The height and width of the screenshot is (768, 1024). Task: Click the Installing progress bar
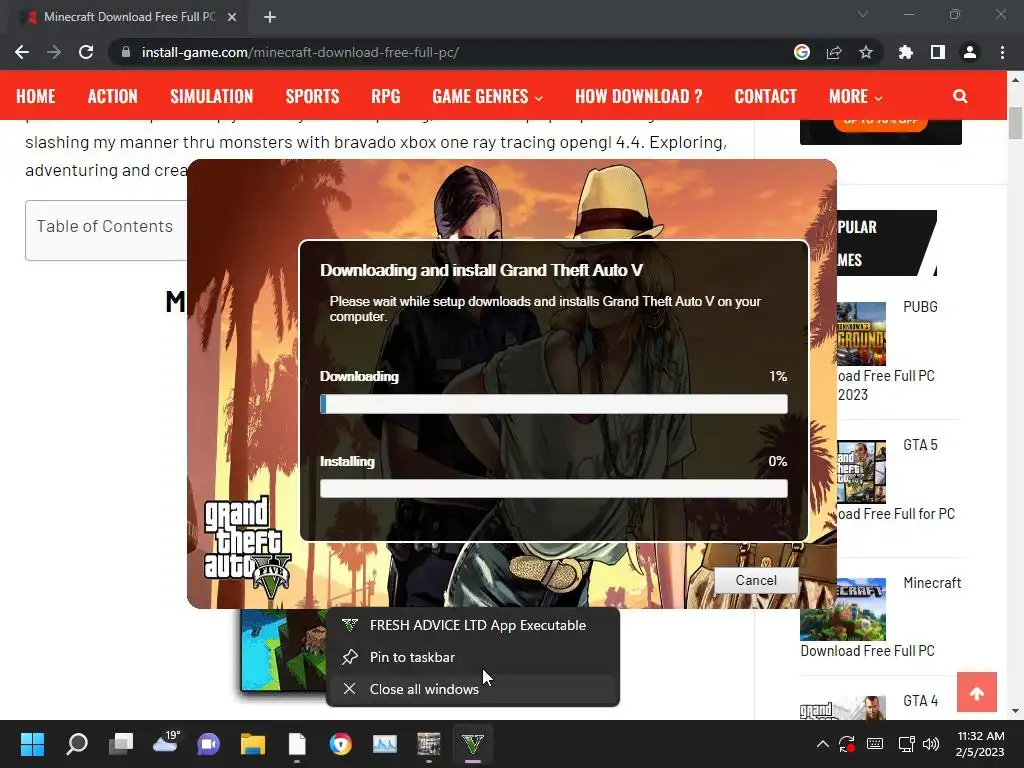[554, 488]
